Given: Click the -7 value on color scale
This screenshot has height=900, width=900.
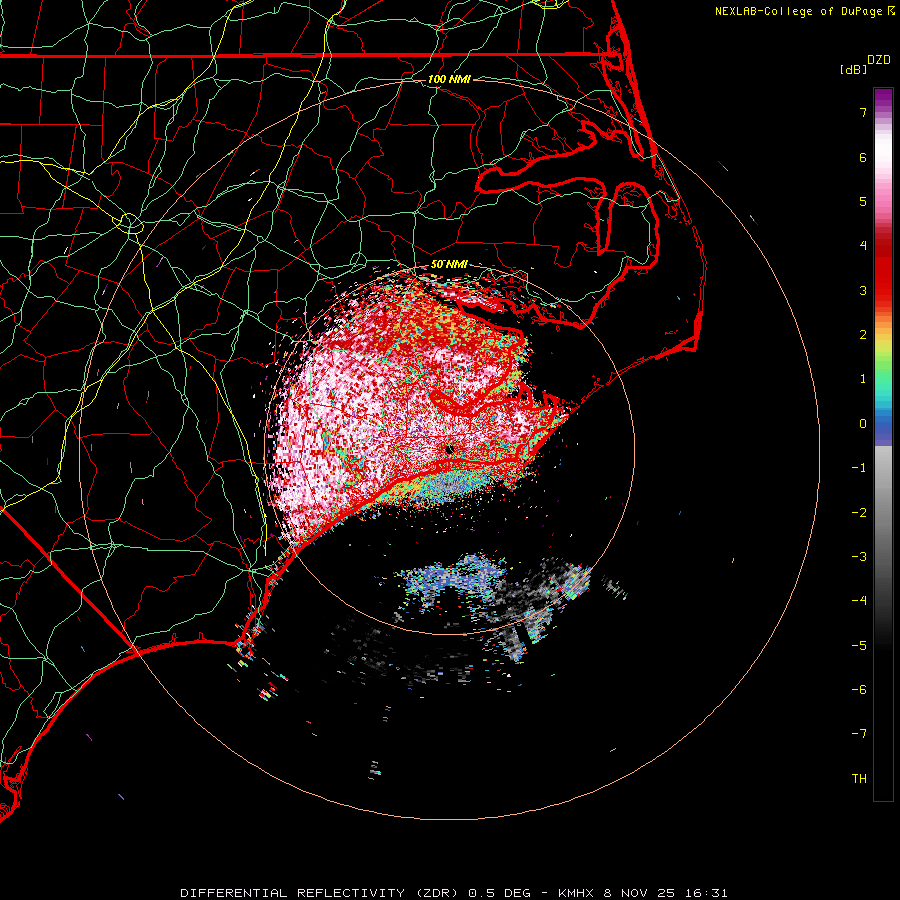Looking at the screenshot, I should pyautogui.click(x=859, y=734).
